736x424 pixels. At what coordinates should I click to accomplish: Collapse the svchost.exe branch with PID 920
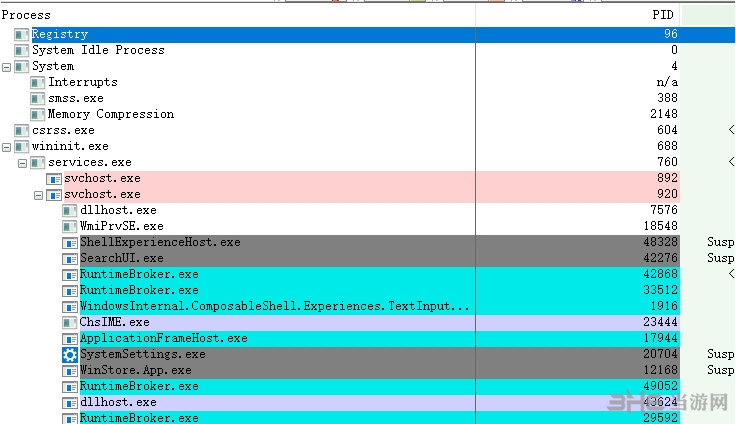click(x=39, y=194)
